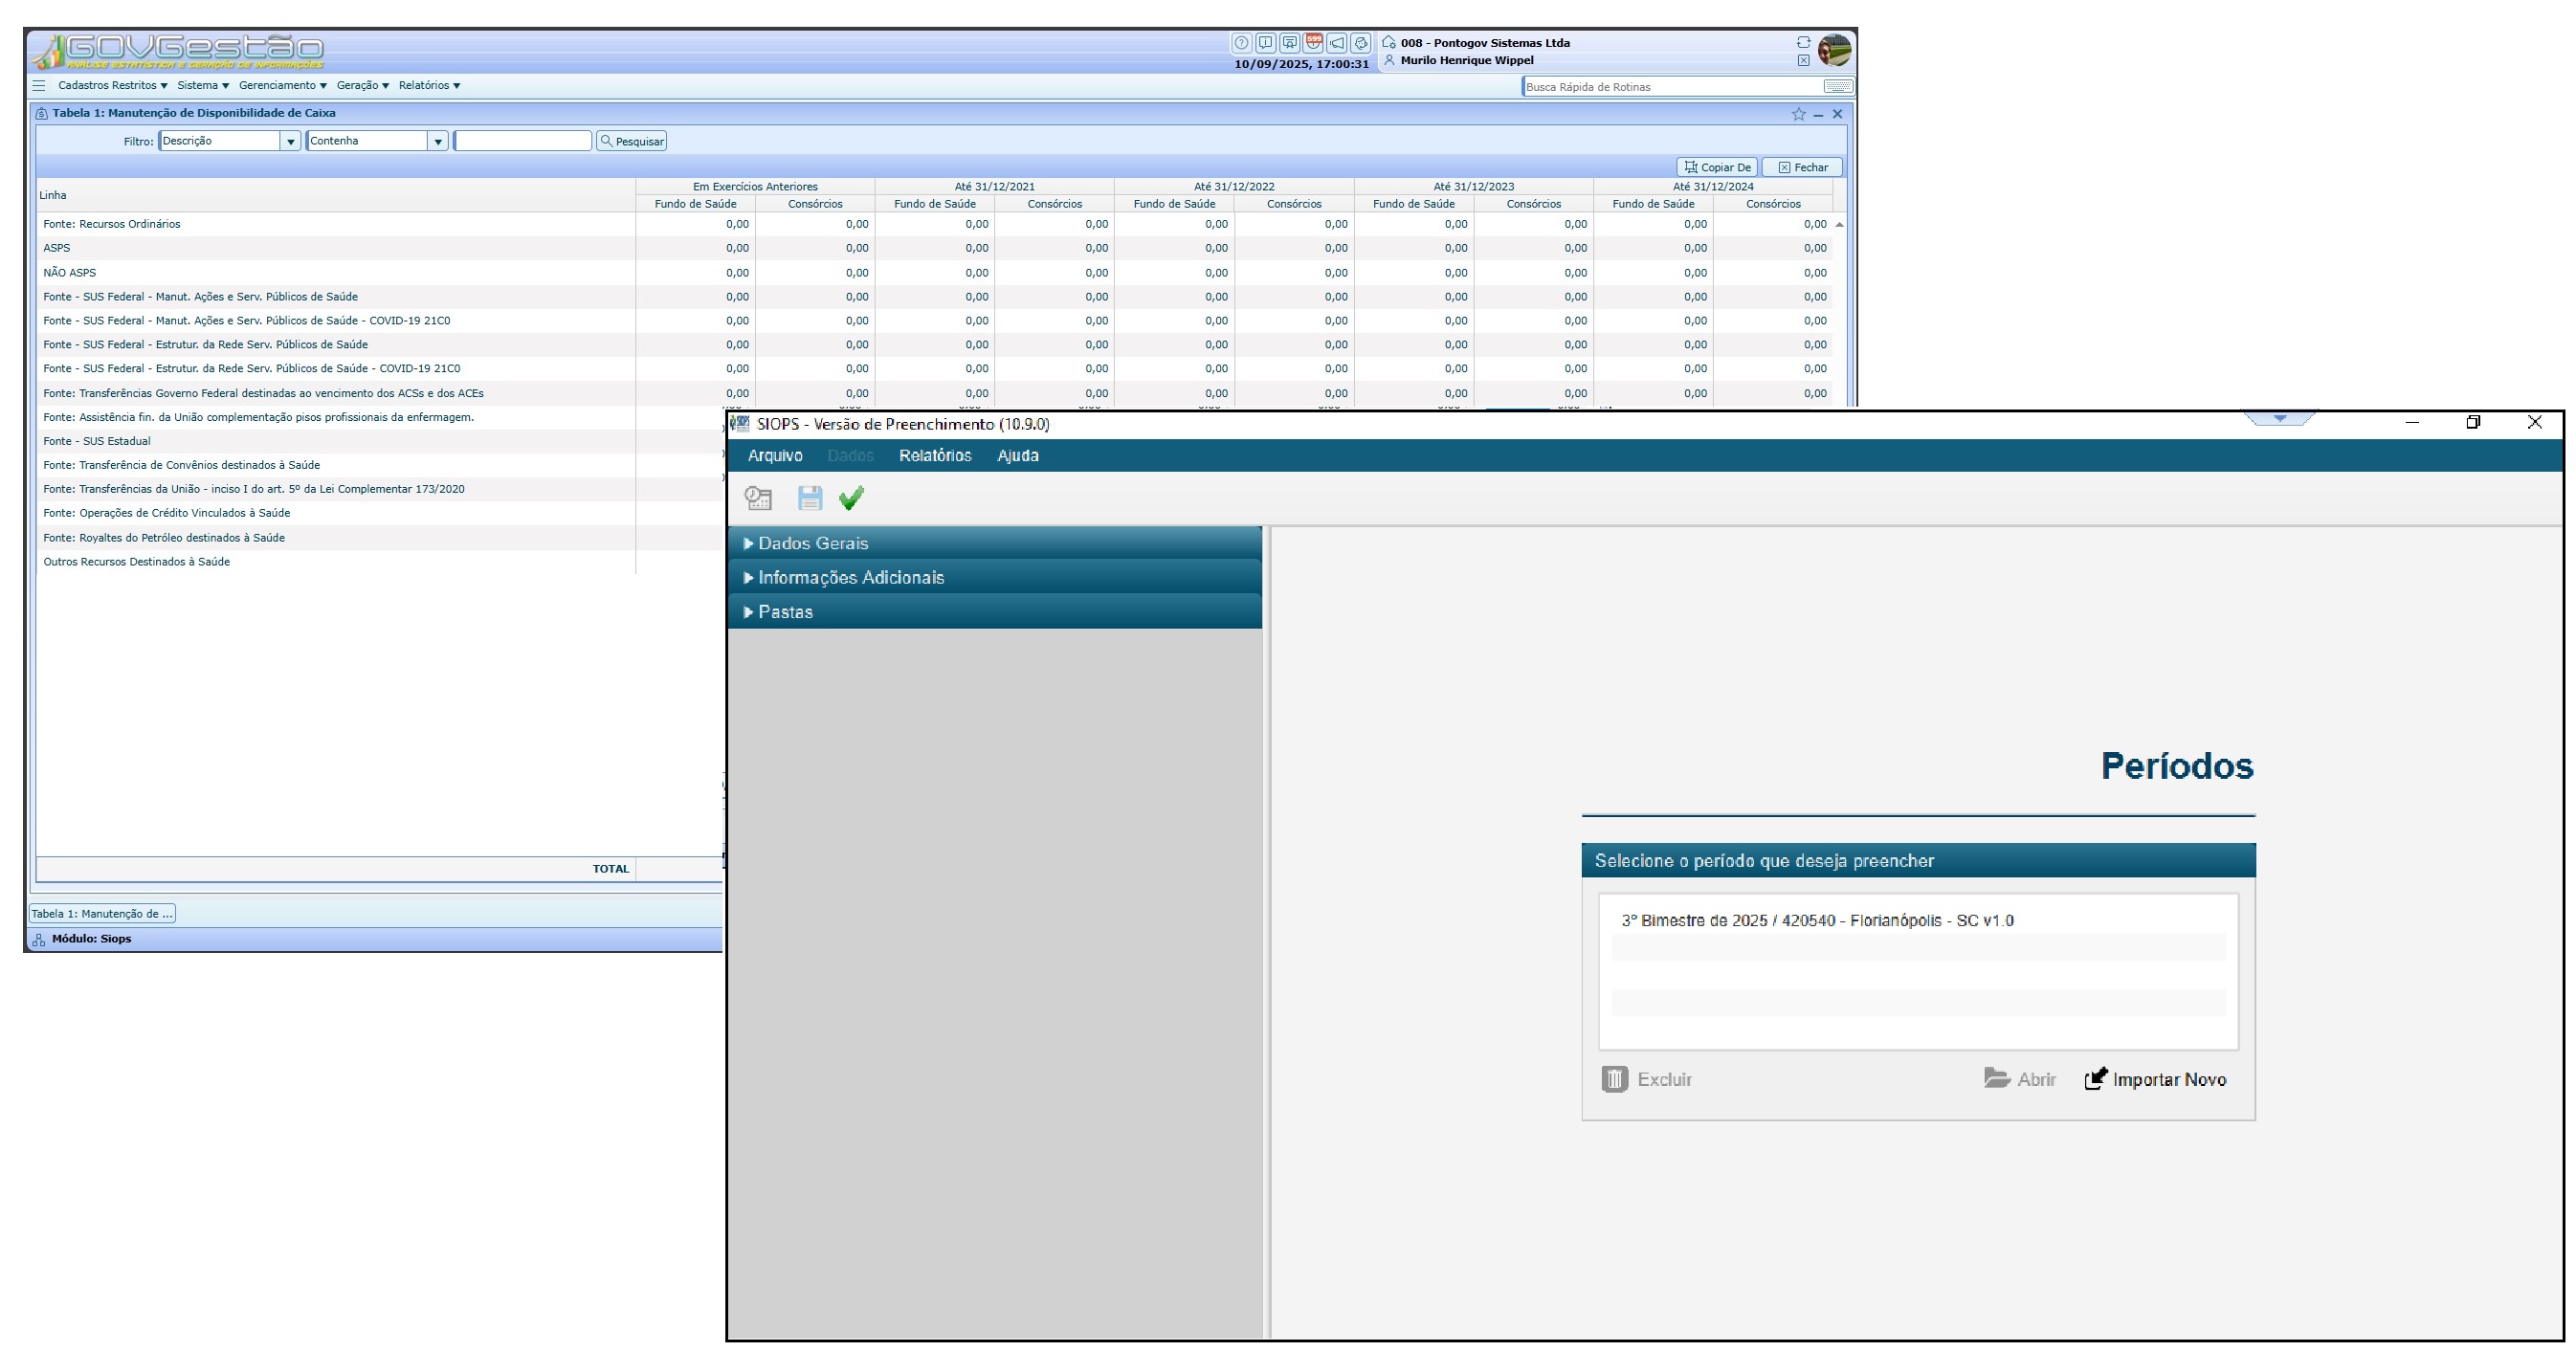Image resolution: width=2576 pixels, height=1351 pixels.
Task: Open the Relatórios menu in SIOPS
Action: pyautogui.click(x=934, y=455)
